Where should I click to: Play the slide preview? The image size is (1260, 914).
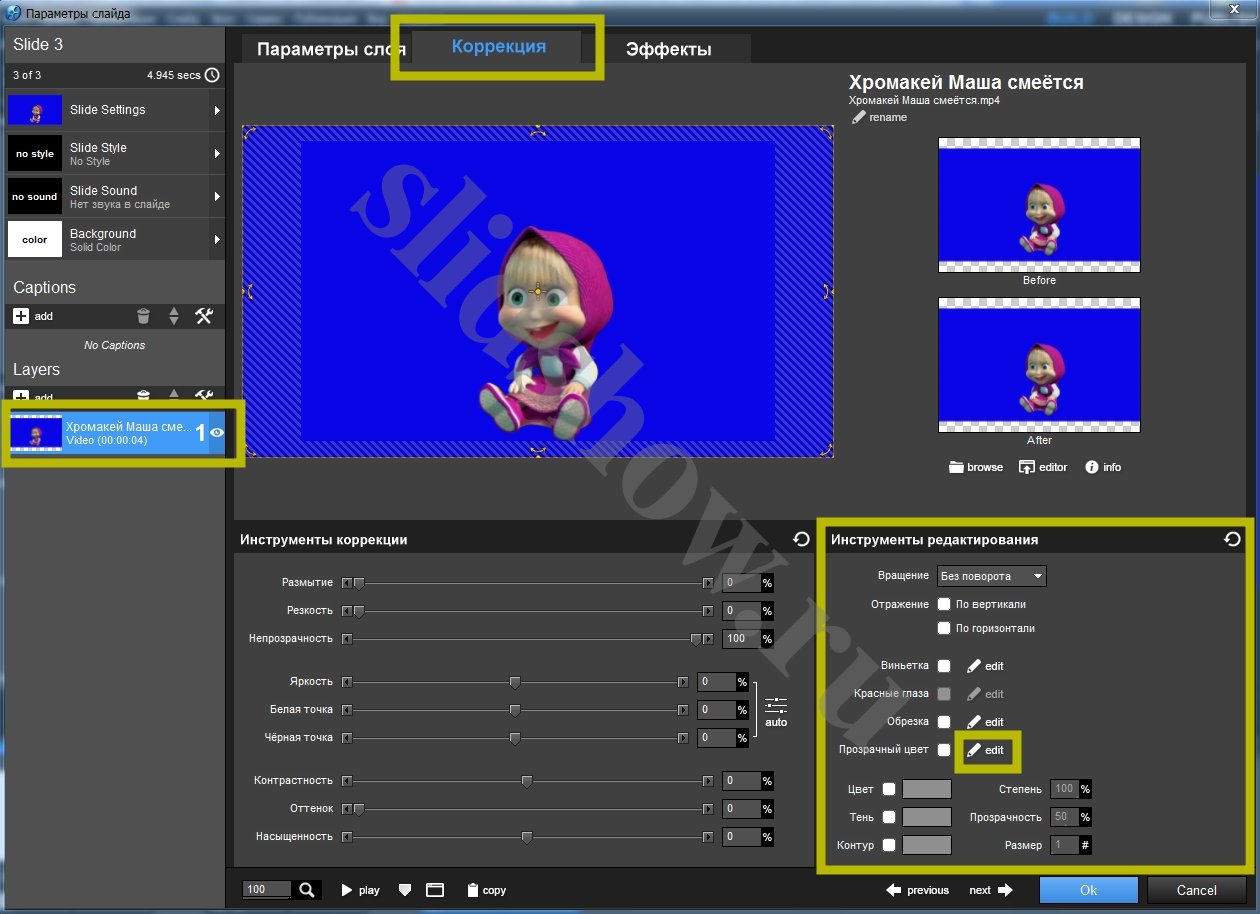[x=361, y=890]
